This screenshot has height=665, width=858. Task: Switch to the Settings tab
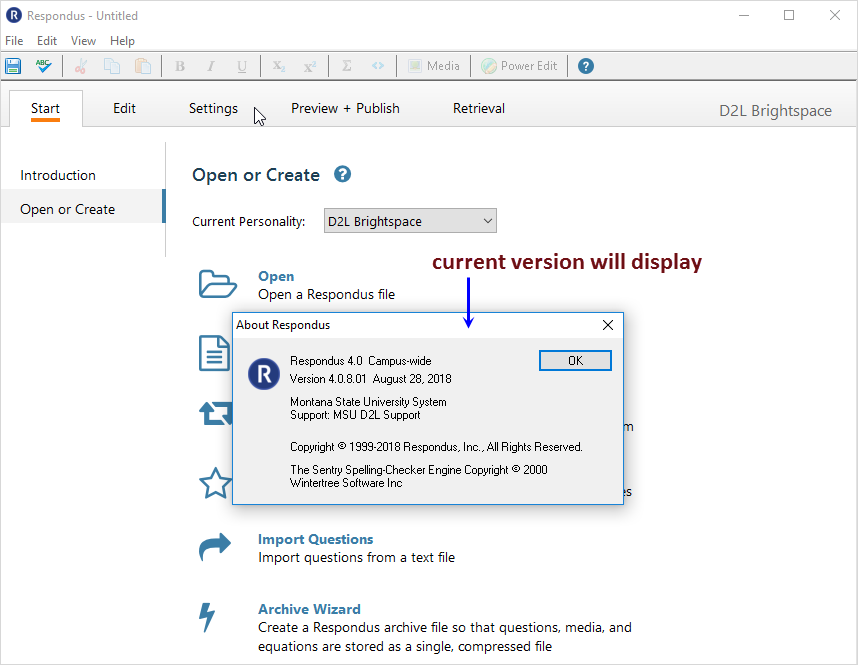point(213,108)
